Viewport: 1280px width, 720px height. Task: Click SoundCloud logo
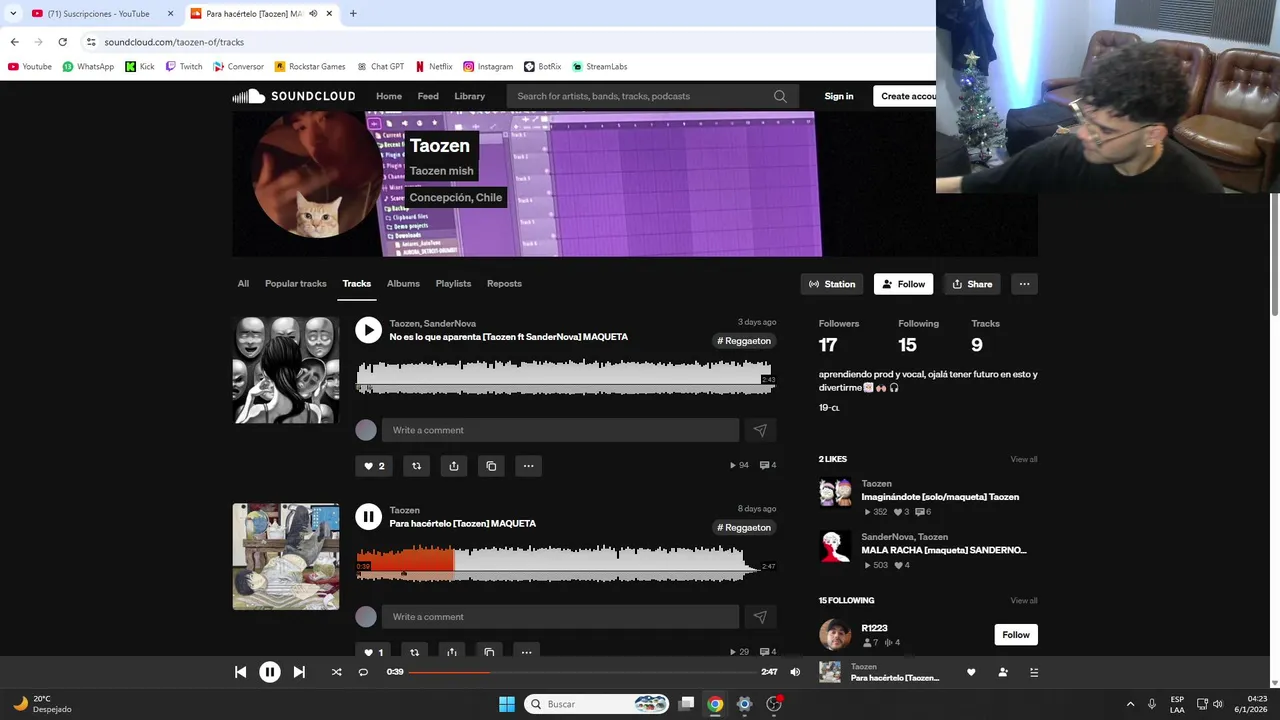[294, 96]
